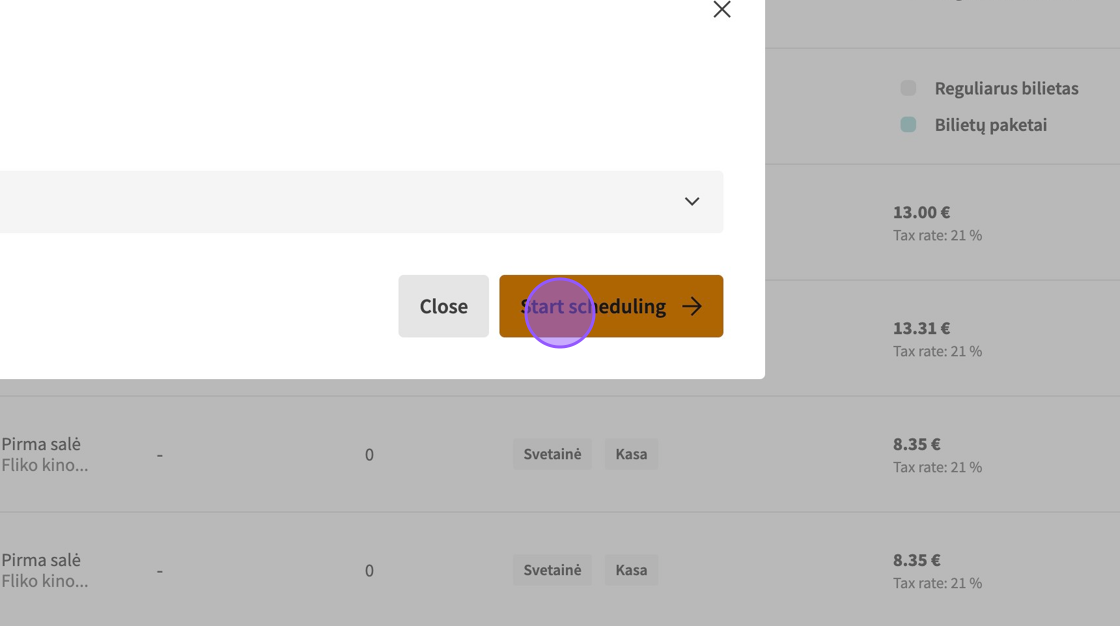Click Svetainė tag in the upper Pirma salė row
The image size is (1120, 626).
(552, 454)
